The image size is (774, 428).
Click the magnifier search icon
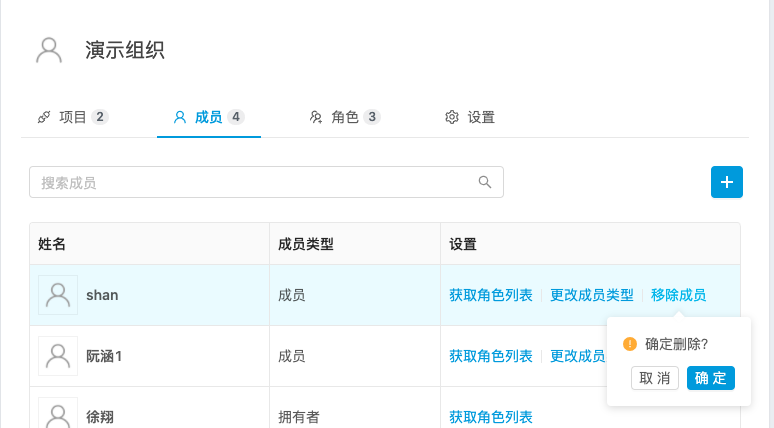[485, 182]
